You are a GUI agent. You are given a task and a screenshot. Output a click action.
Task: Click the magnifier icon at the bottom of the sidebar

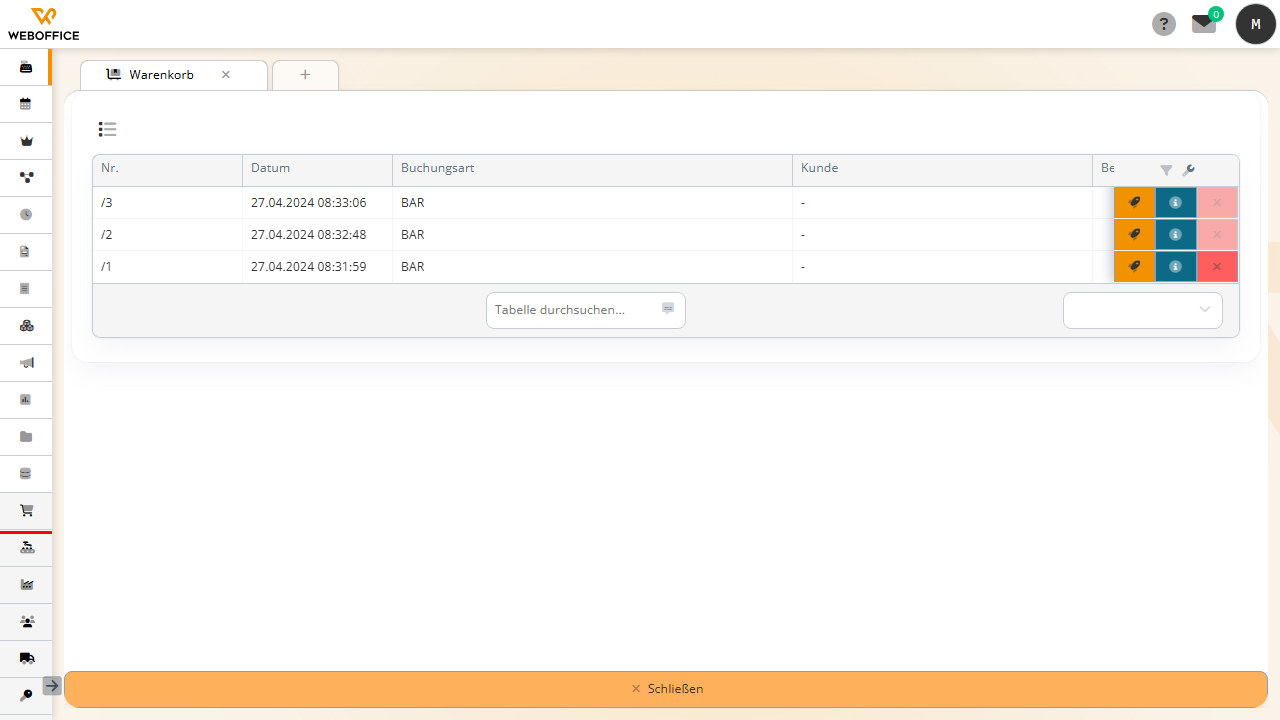(x=26, y=695)
